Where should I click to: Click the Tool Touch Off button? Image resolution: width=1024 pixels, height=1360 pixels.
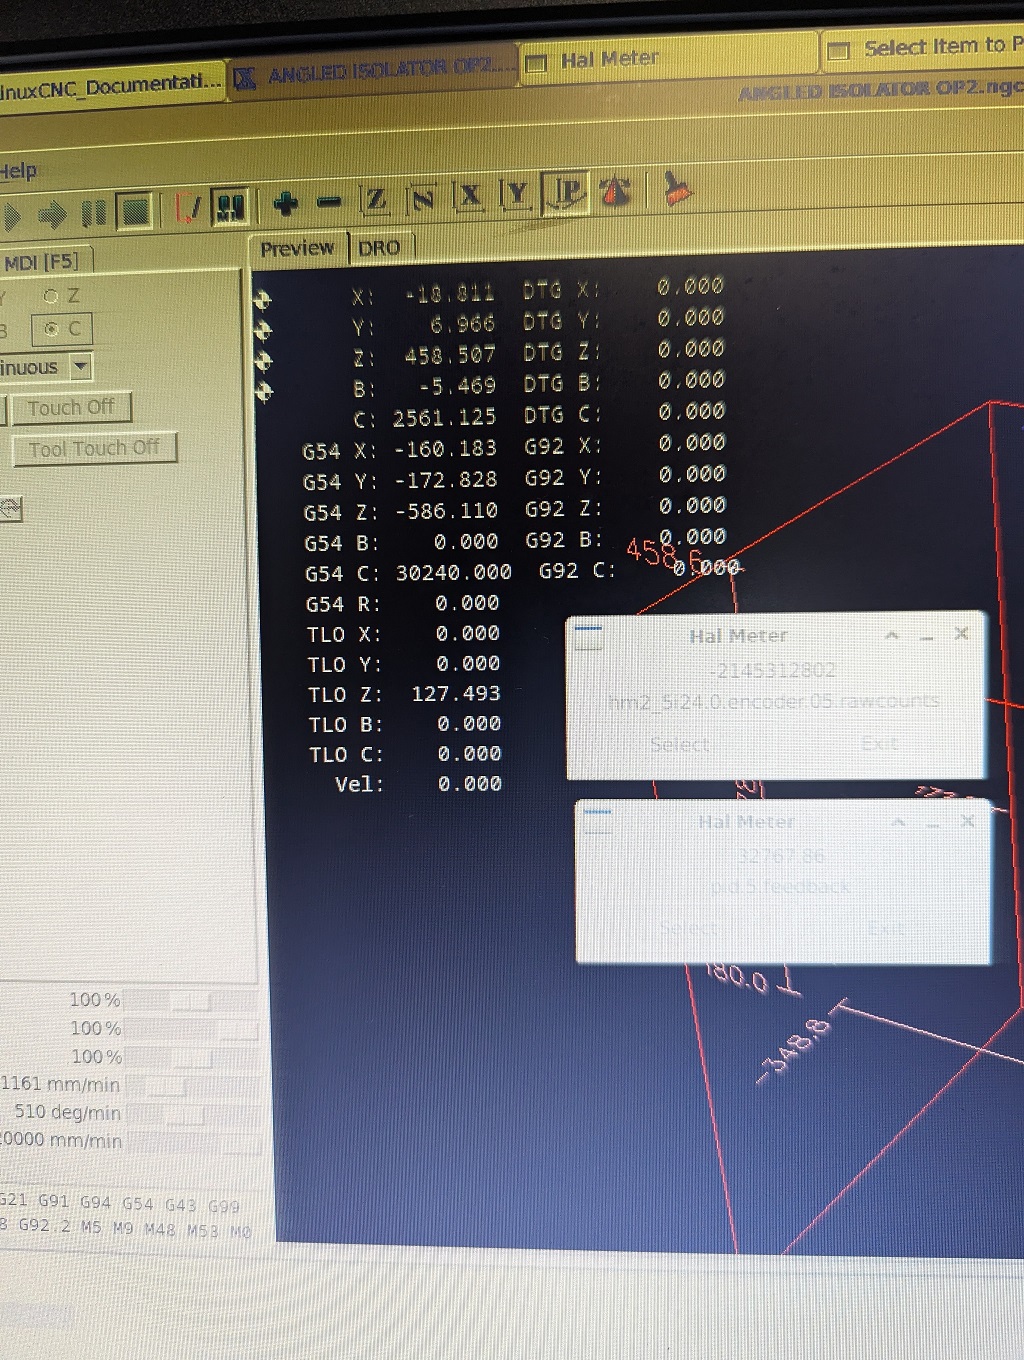click(x=94, y=448)
